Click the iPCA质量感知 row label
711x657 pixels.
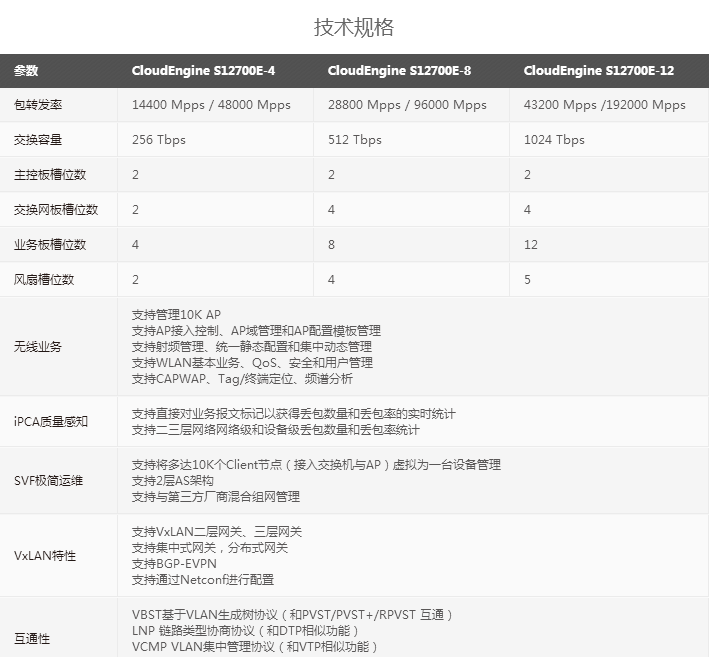[x=50, y=421]
